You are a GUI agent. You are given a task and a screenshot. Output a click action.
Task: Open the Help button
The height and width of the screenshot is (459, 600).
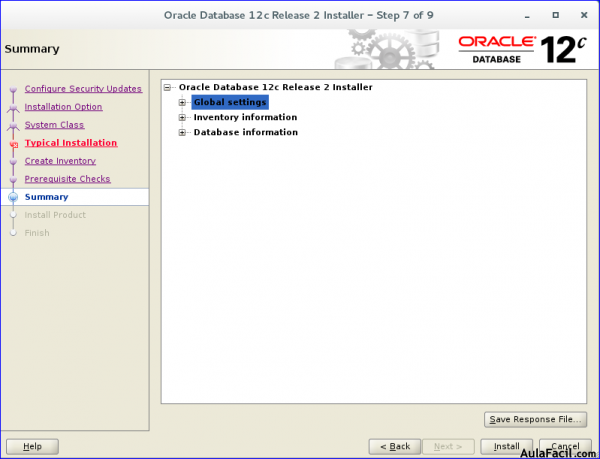pyautogui.click(x=33, y=446)
